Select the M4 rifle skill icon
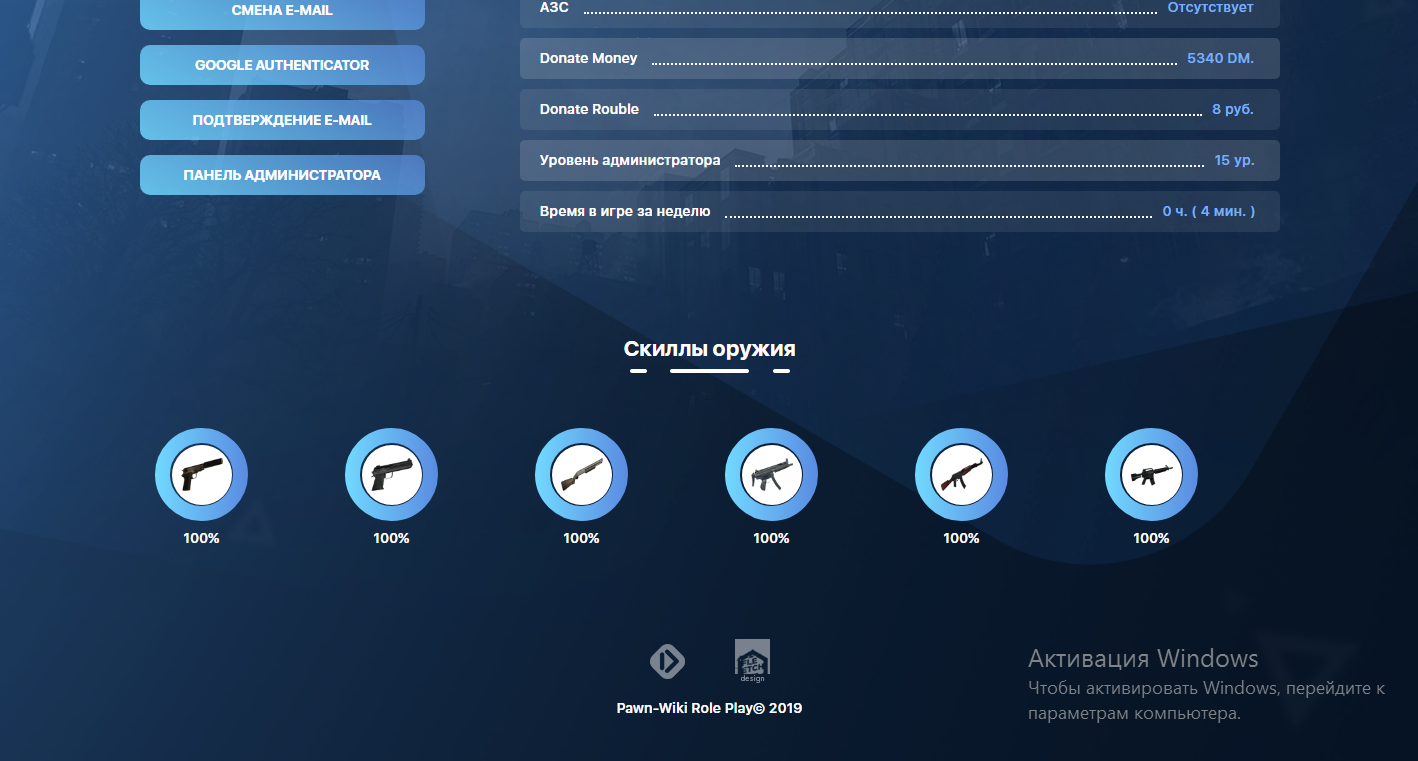The height and width of the screenshot is (761, 1418). pos(1151,475)
